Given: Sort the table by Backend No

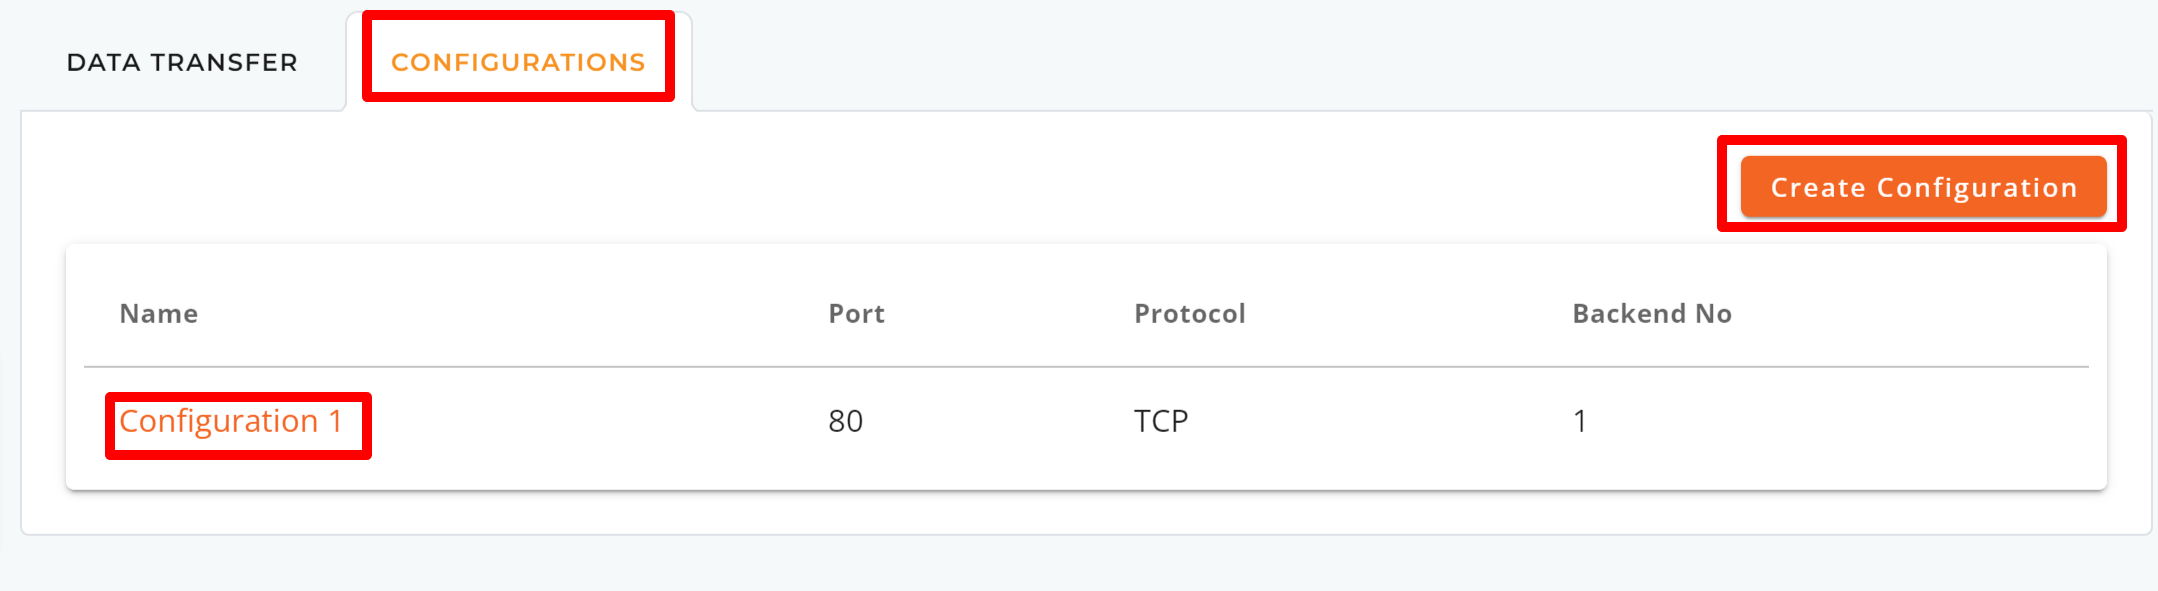Looking at the screenshot, I should (x=1652, y=314).
